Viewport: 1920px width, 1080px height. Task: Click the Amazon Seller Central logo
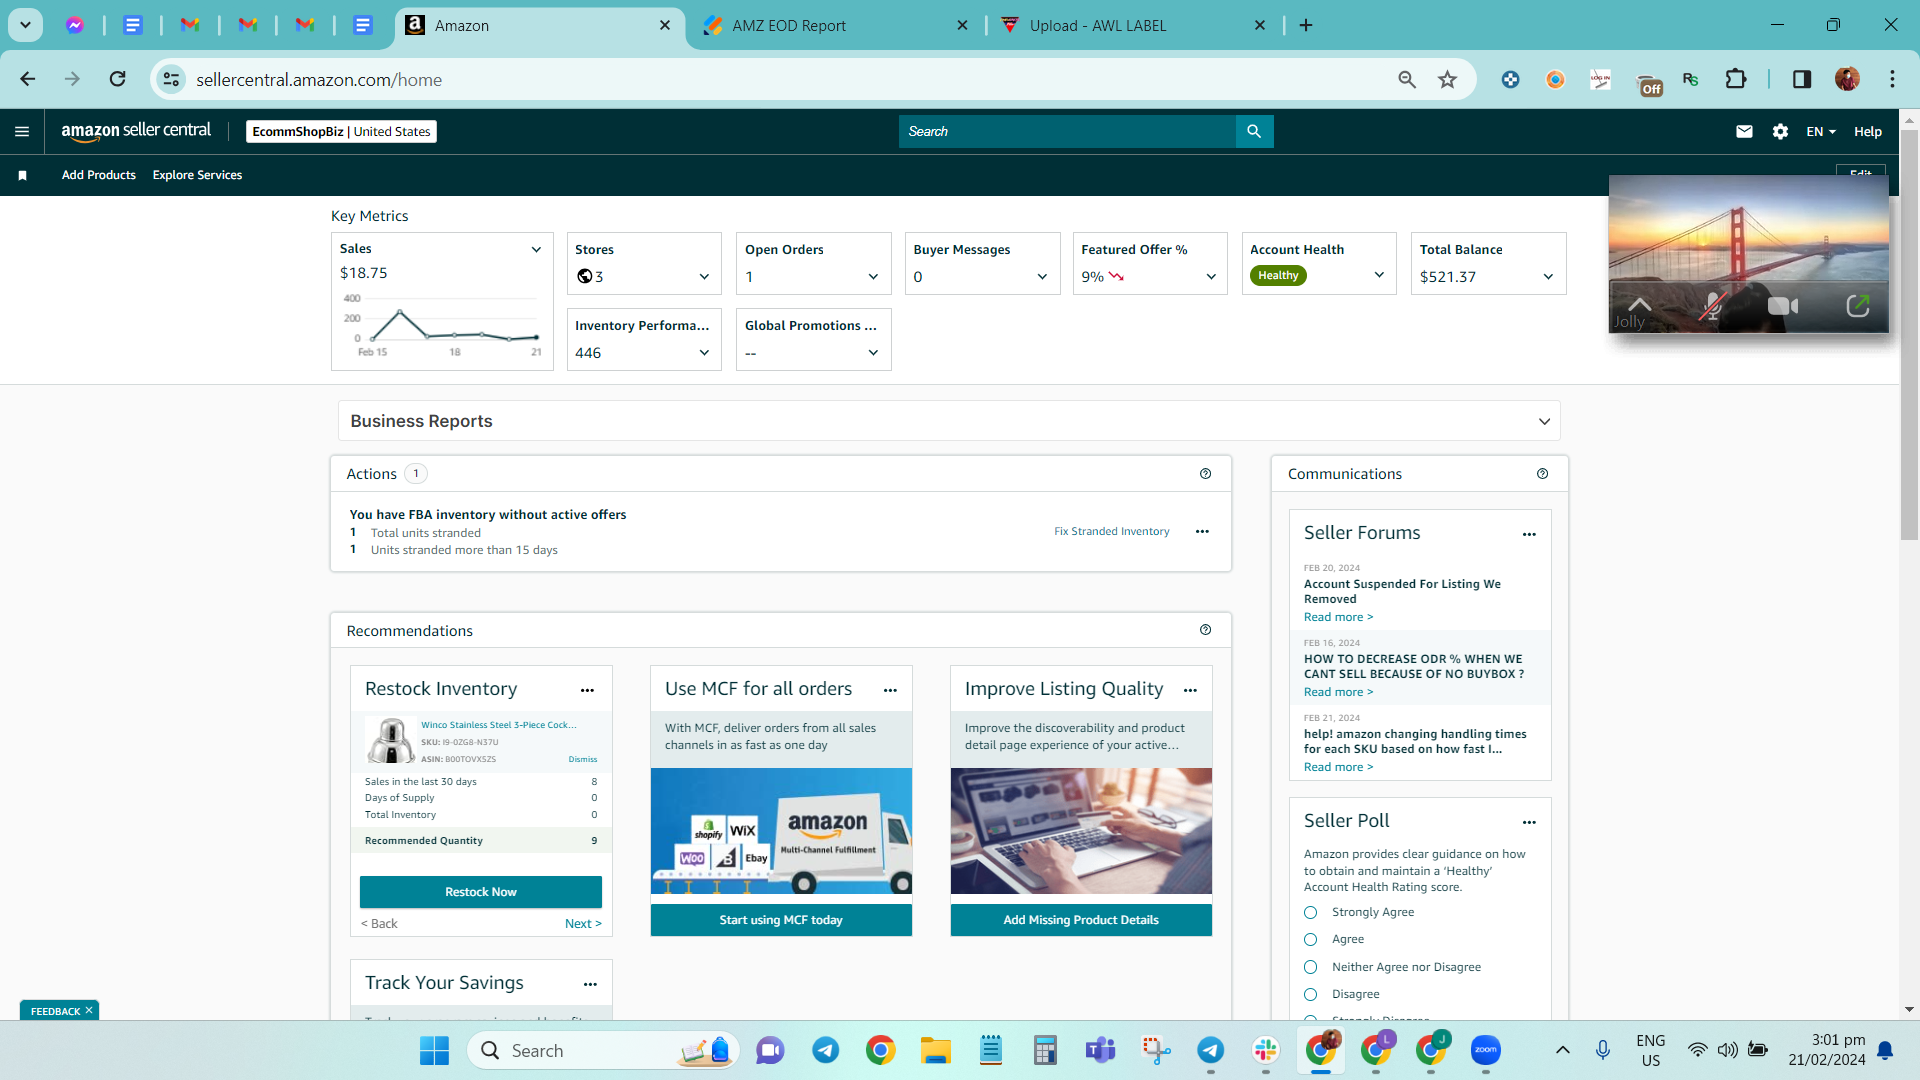(136, 131)
